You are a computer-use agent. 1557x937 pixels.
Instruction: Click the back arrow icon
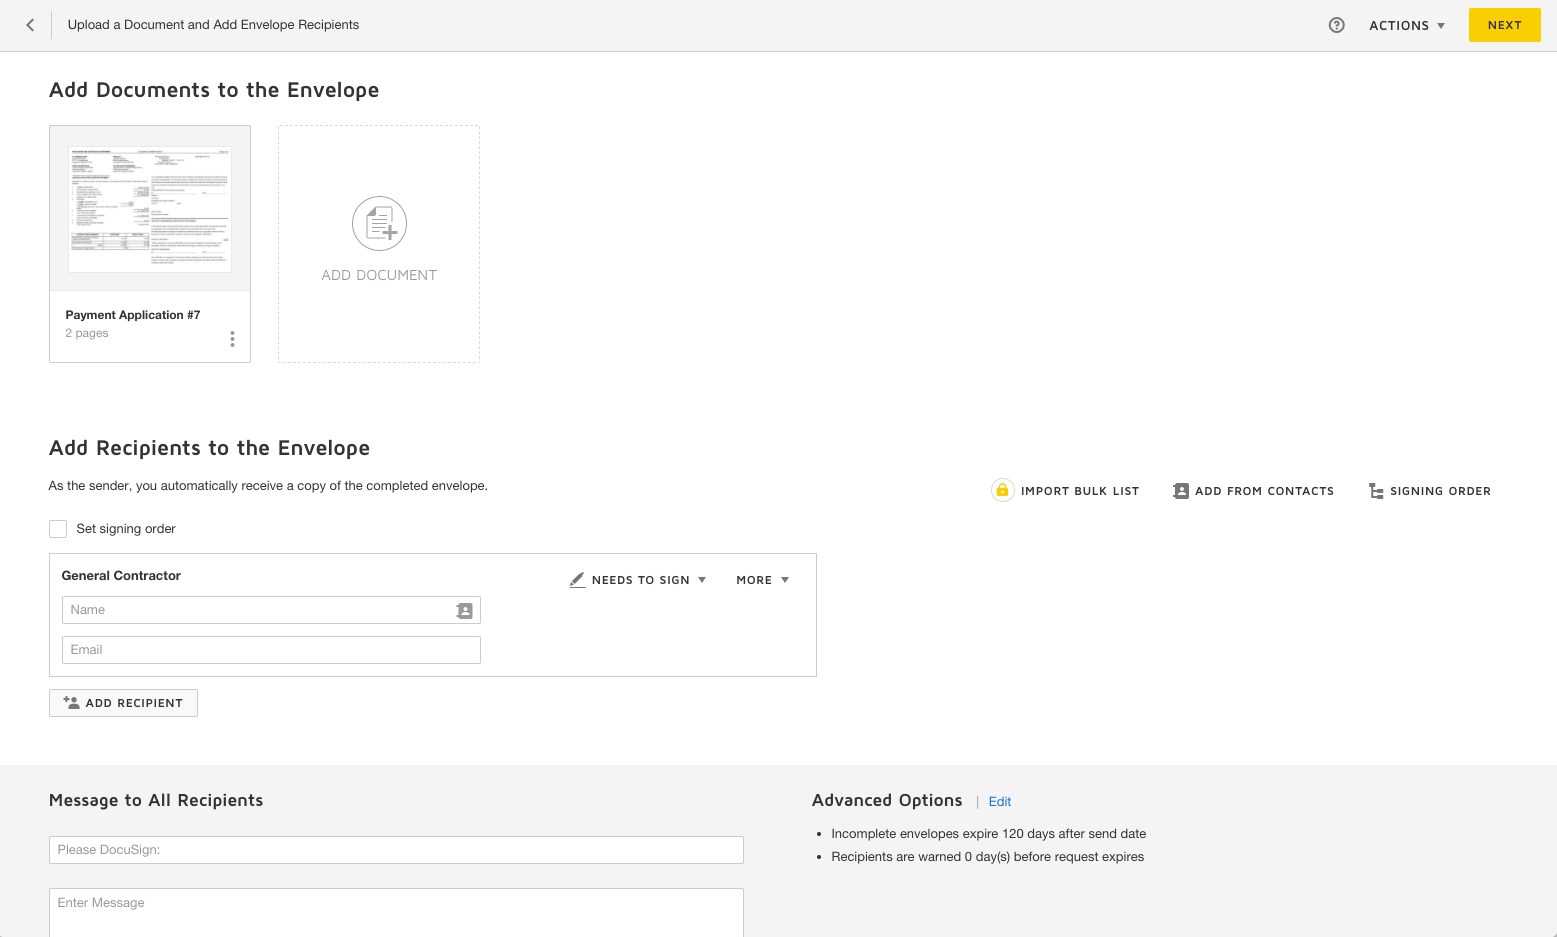coord(30,25)
